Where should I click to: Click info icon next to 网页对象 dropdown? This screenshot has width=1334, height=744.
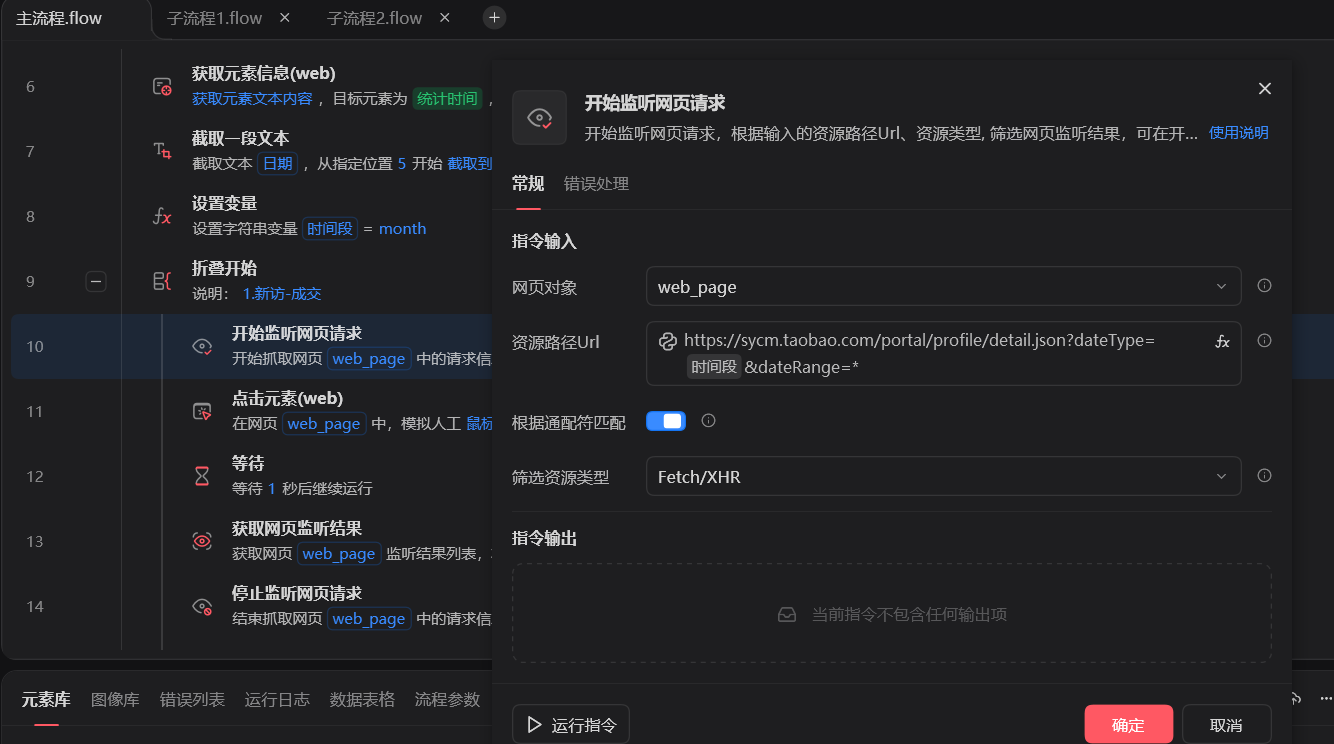point(1264,286)
